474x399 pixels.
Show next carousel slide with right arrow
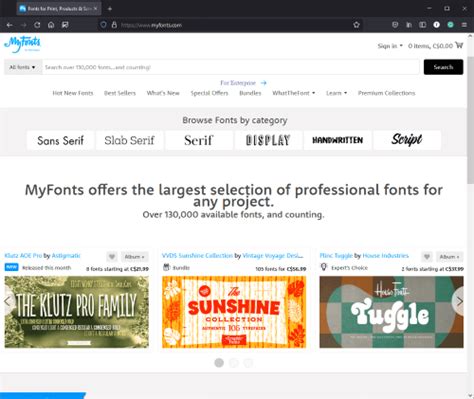[x=459, y=302]
